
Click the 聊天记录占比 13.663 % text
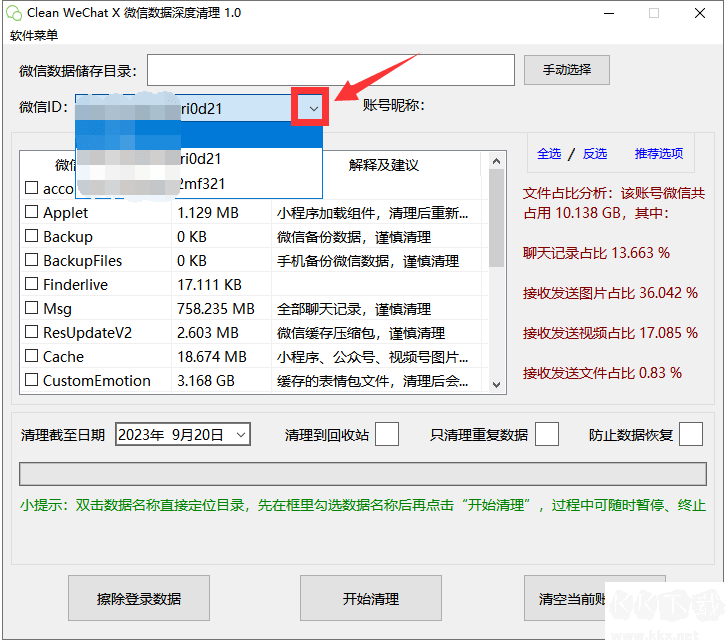tap(596, 253)
